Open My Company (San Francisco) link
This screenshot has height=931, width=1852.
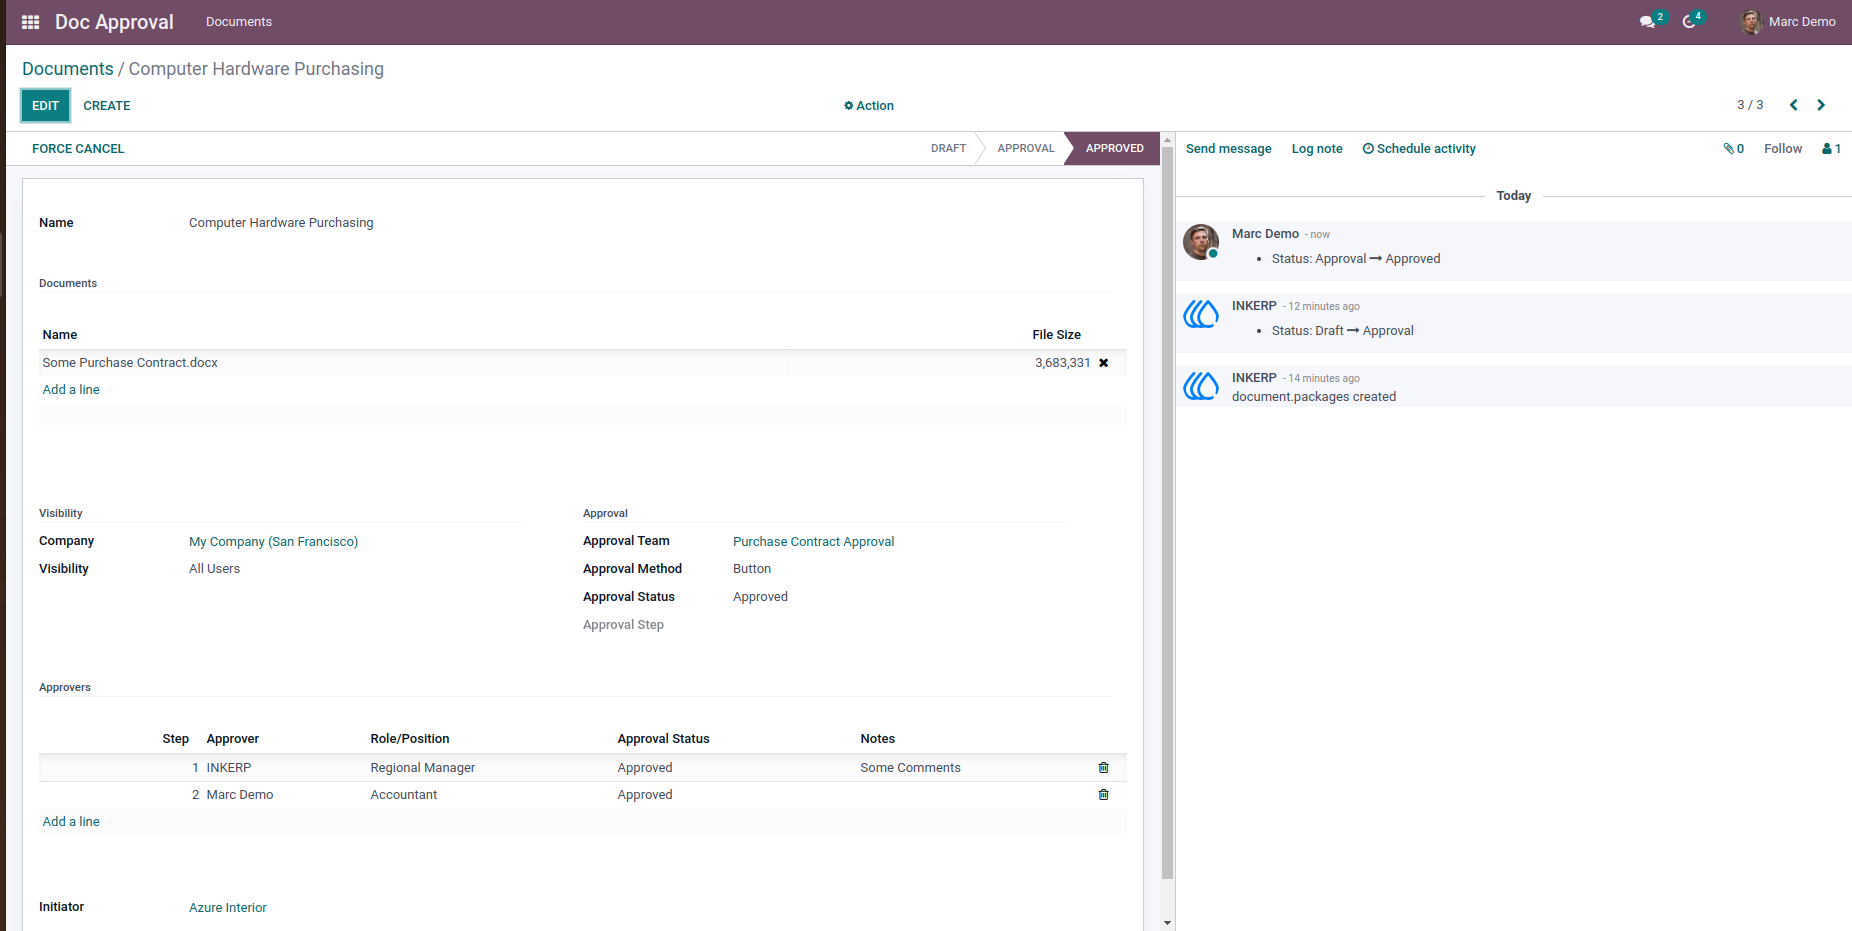point(274,542)
